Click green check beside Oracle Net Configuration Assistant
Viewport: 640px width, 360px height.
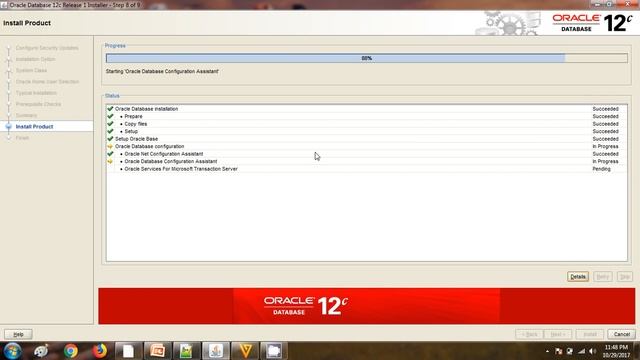[x=110, y=154]
